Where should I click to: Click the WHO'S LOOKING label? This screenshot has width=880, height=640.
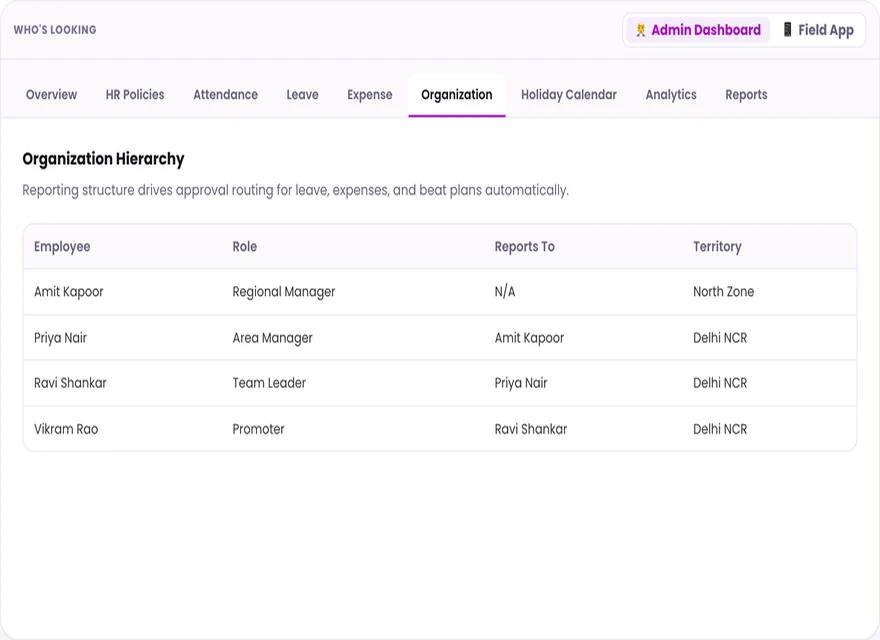pos(55,30)
